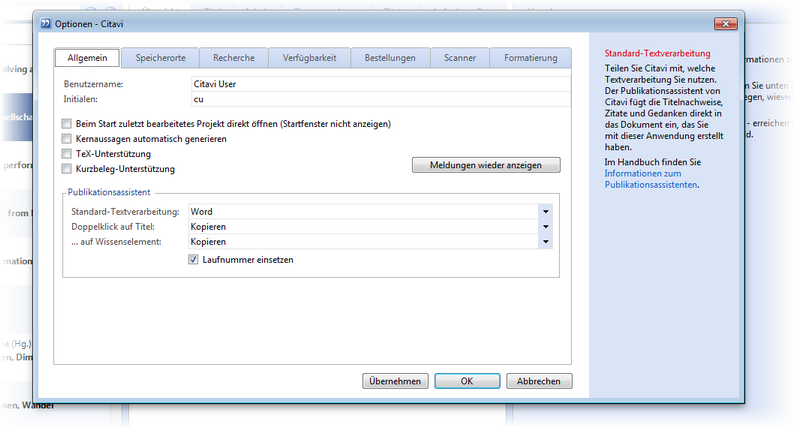The height and width of the screenshot is (428, 794).
Task: Click the Citavi icon in the title bar
Action: click(x=46, y=23)
